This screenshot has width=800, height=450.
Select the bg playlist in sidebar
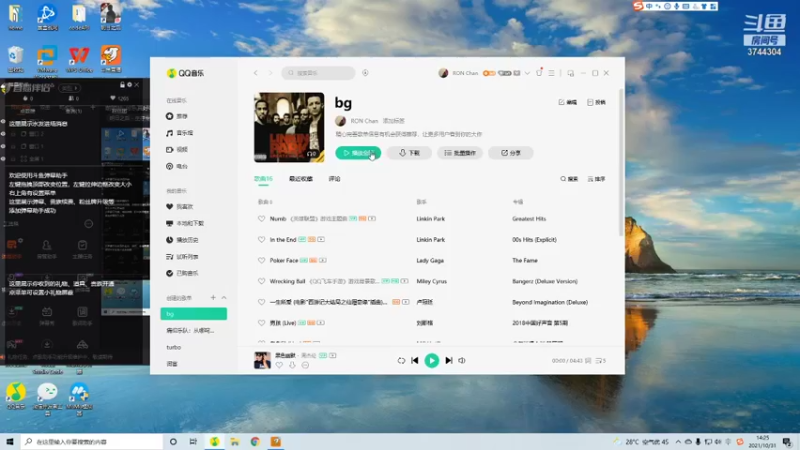coord(193,314)
